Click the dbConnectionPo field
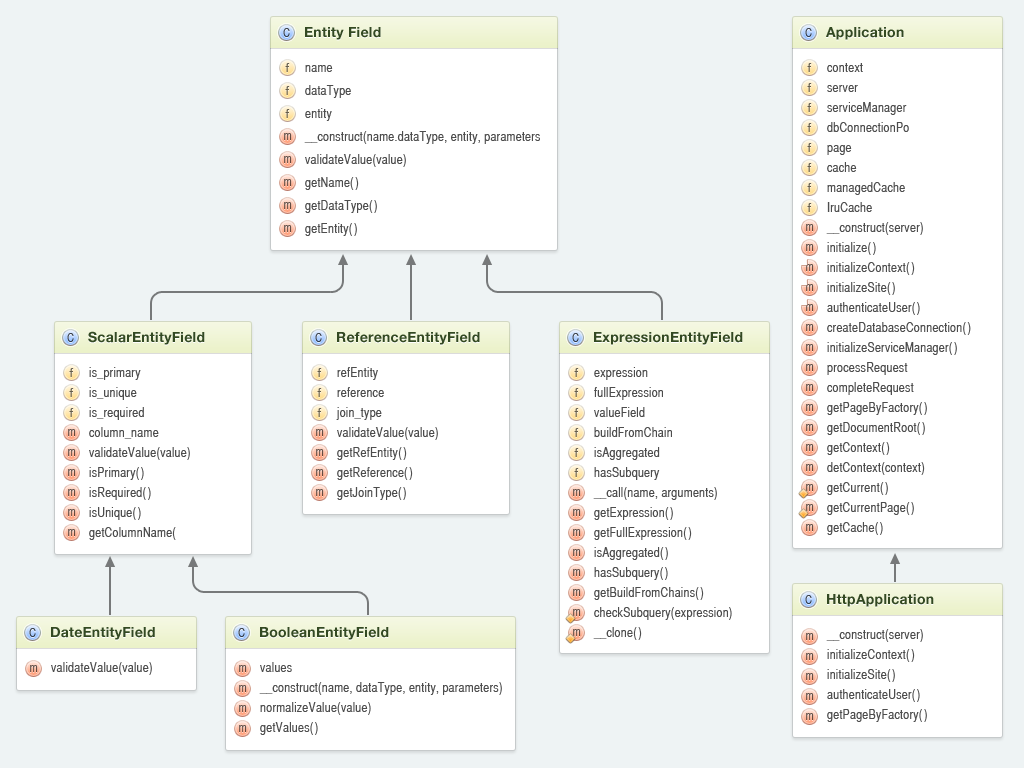The image size is (1024, 768). point(868,128)
